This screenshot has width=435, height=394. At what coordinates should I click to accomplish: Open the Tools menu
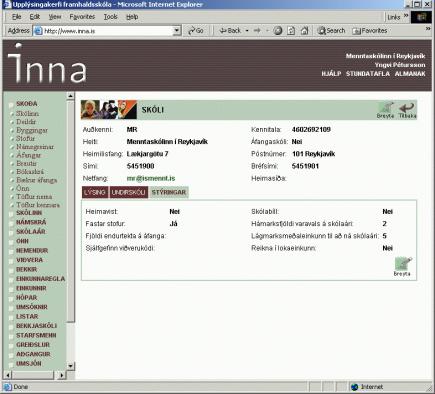pos(110,17)
